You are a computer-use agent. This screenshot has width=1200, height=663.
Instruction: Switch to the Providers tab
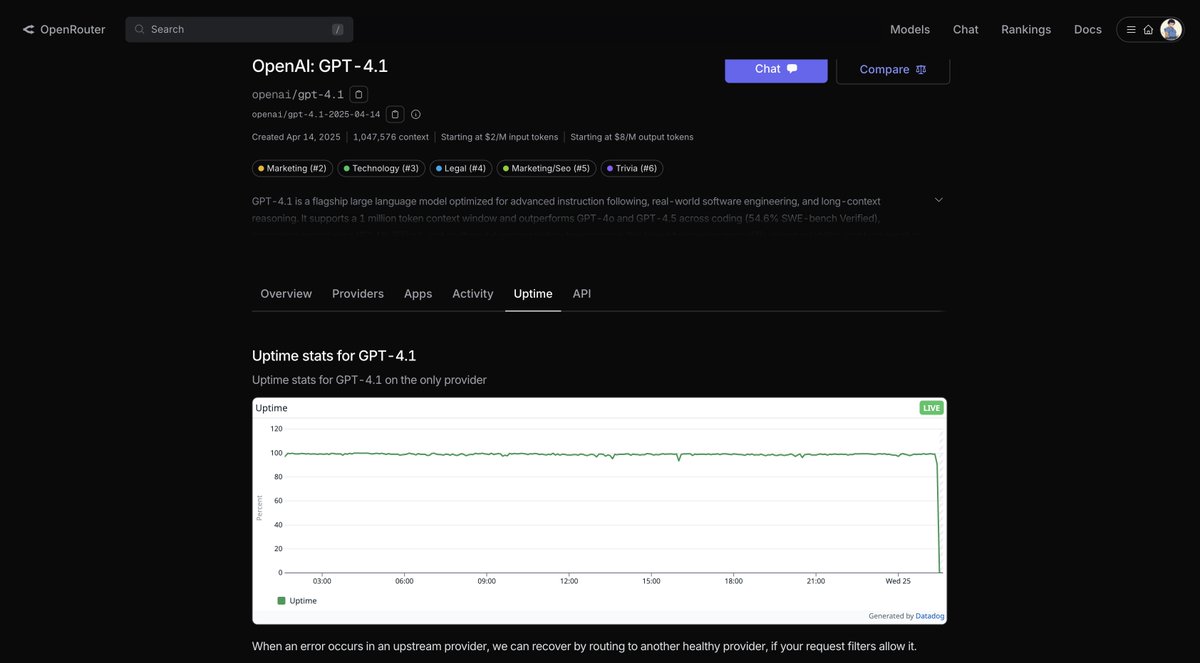[x=358, y=293]
